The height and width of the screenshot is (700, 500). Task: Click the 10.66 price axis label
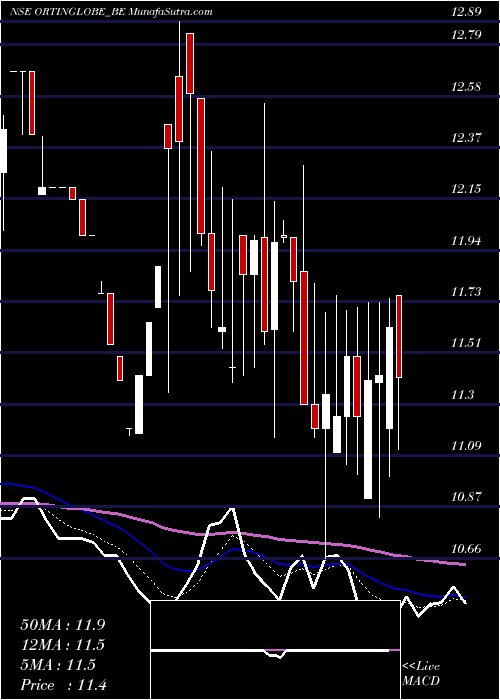coord(466,549)
